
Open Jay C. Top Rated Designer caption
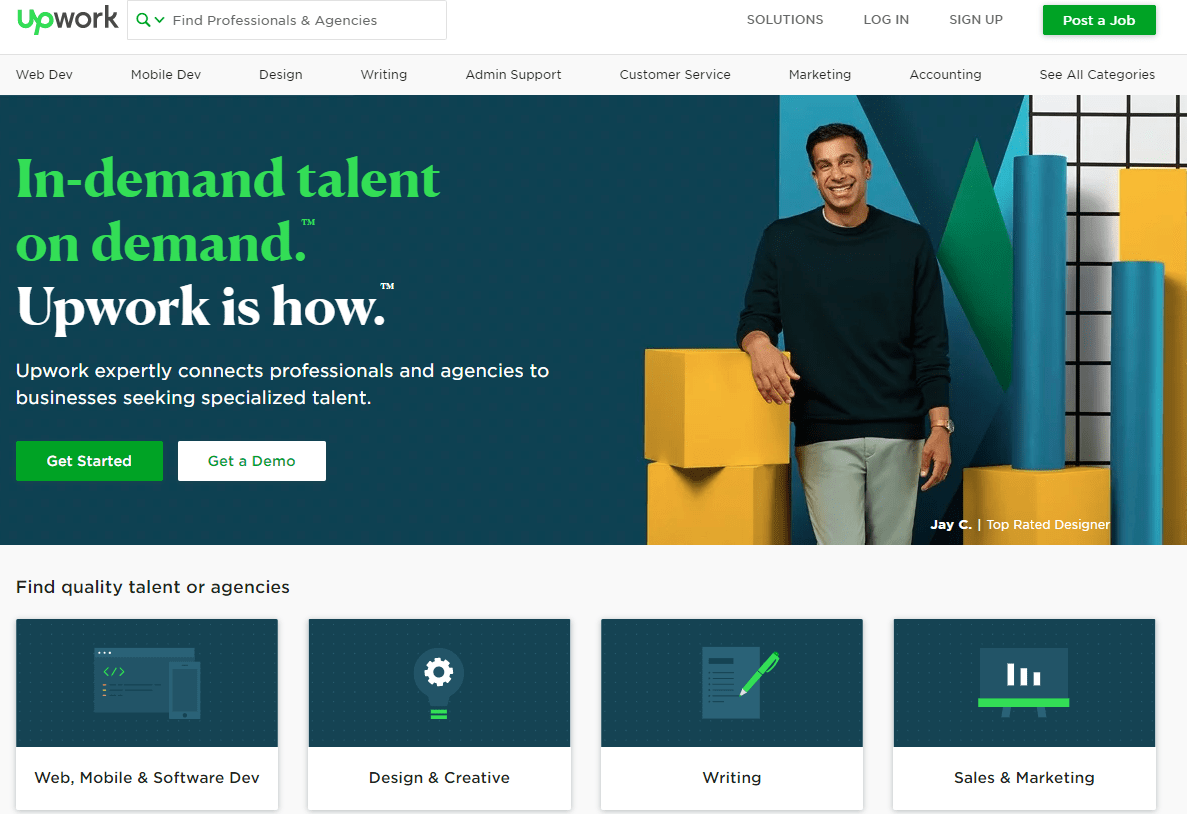pyautogui.click(x=1020, y=524)
